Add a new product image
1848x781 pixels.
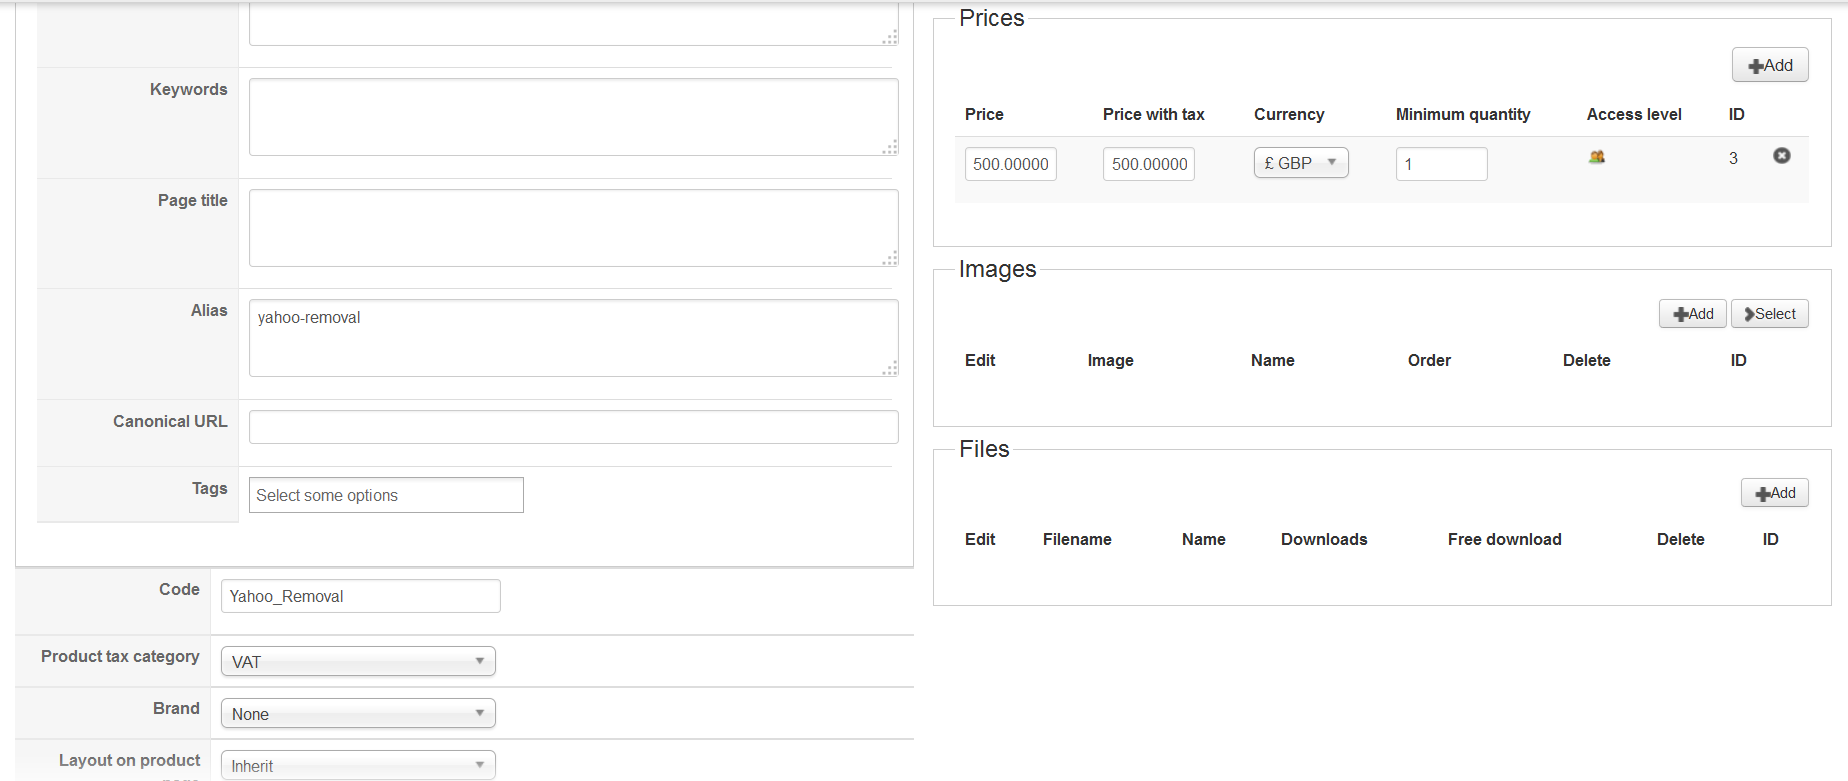1692,314
